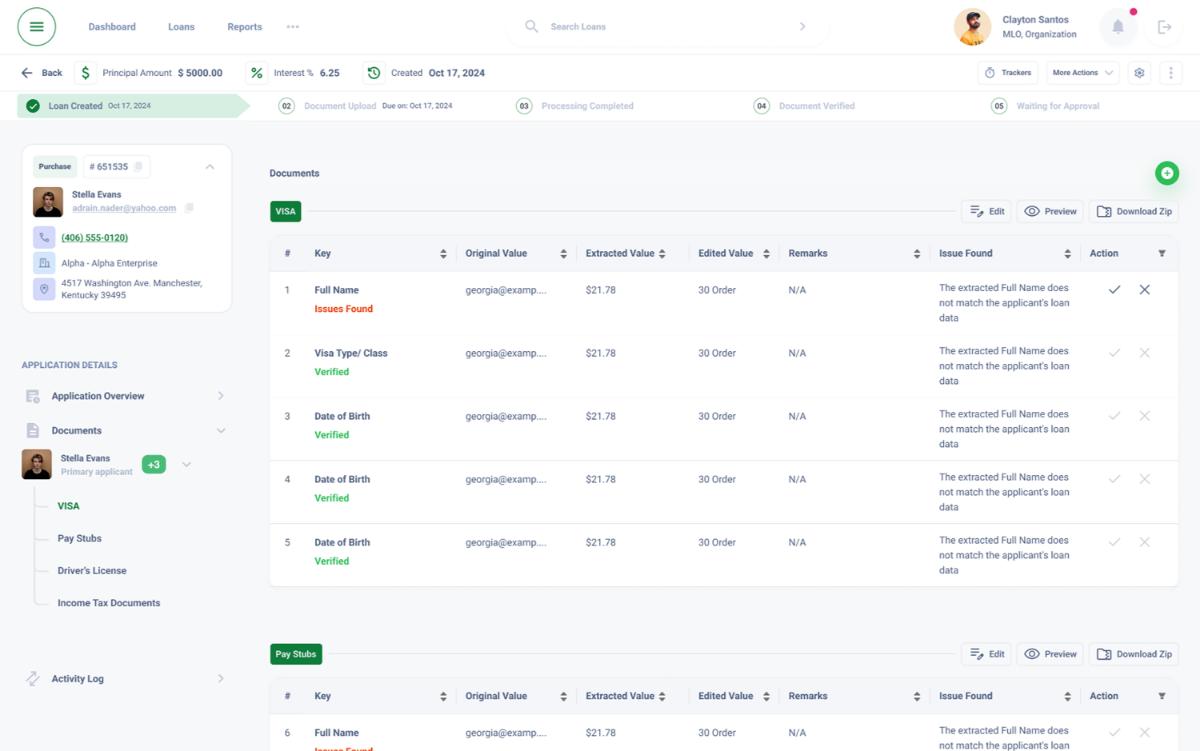
Task: Open the Trackers panel
Action: coord(1009,72)
